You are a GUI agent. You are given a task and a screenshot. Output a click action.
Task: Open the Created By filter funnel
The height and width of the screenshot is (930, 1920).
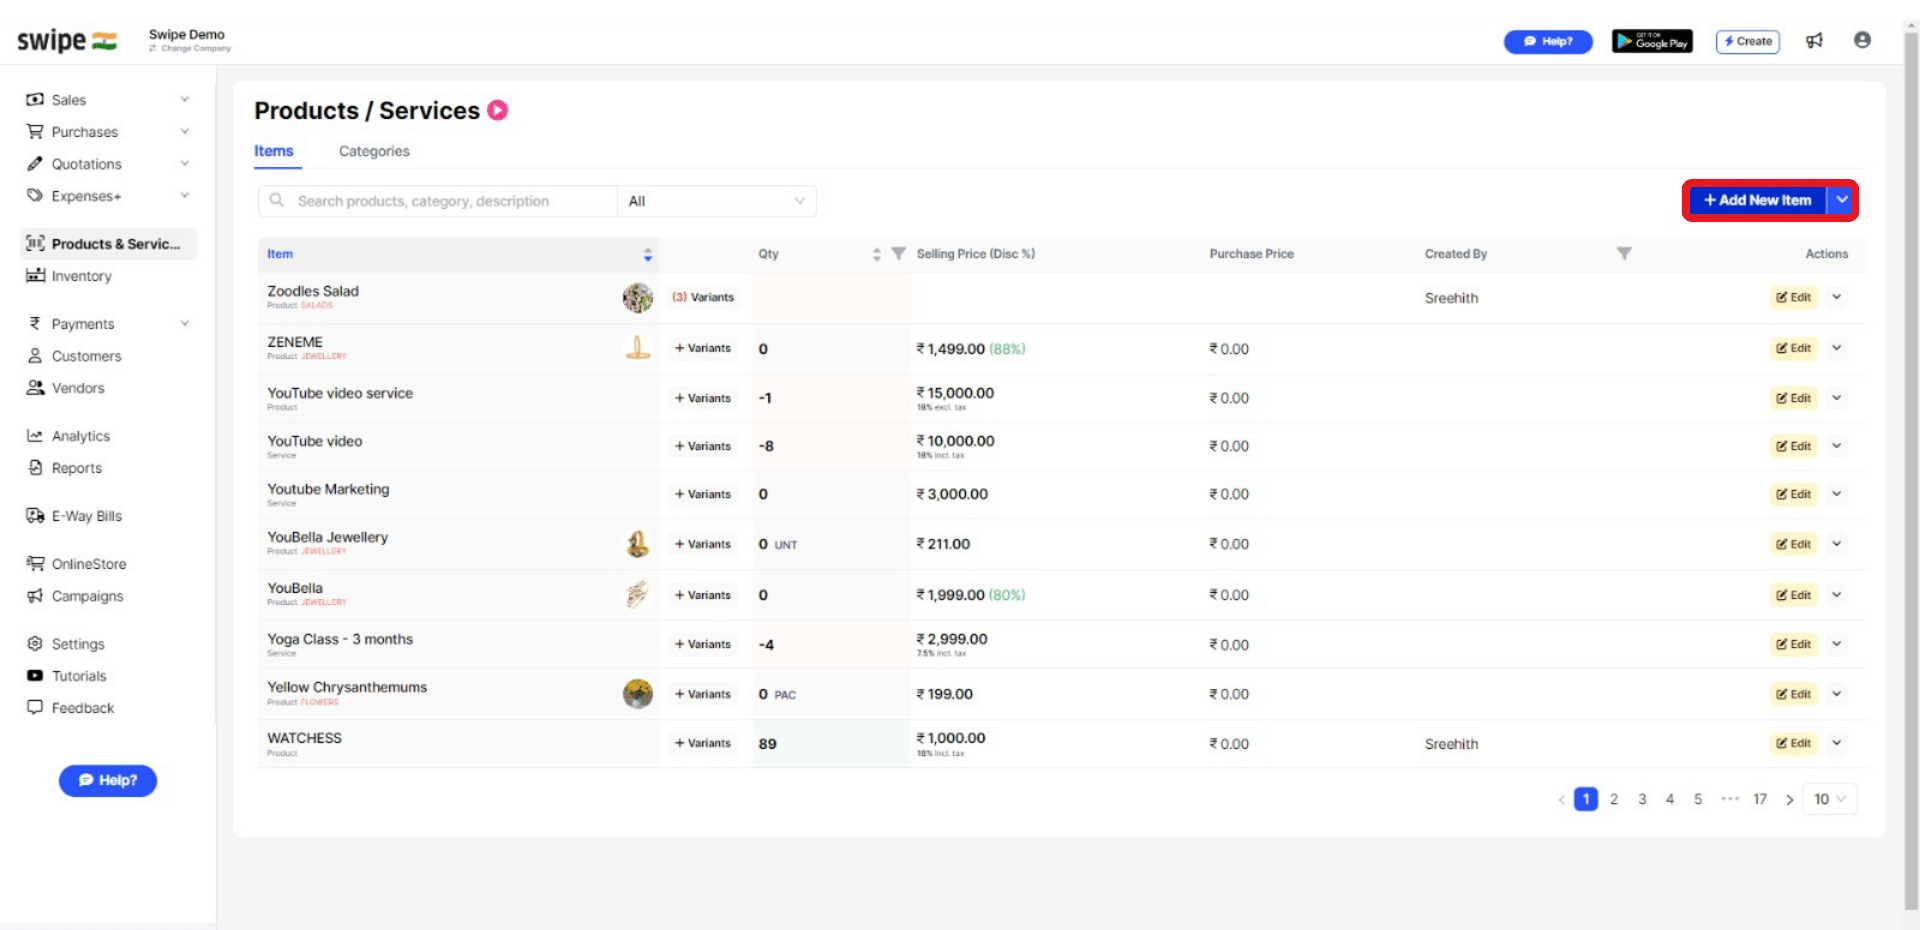pos(1624,254)
